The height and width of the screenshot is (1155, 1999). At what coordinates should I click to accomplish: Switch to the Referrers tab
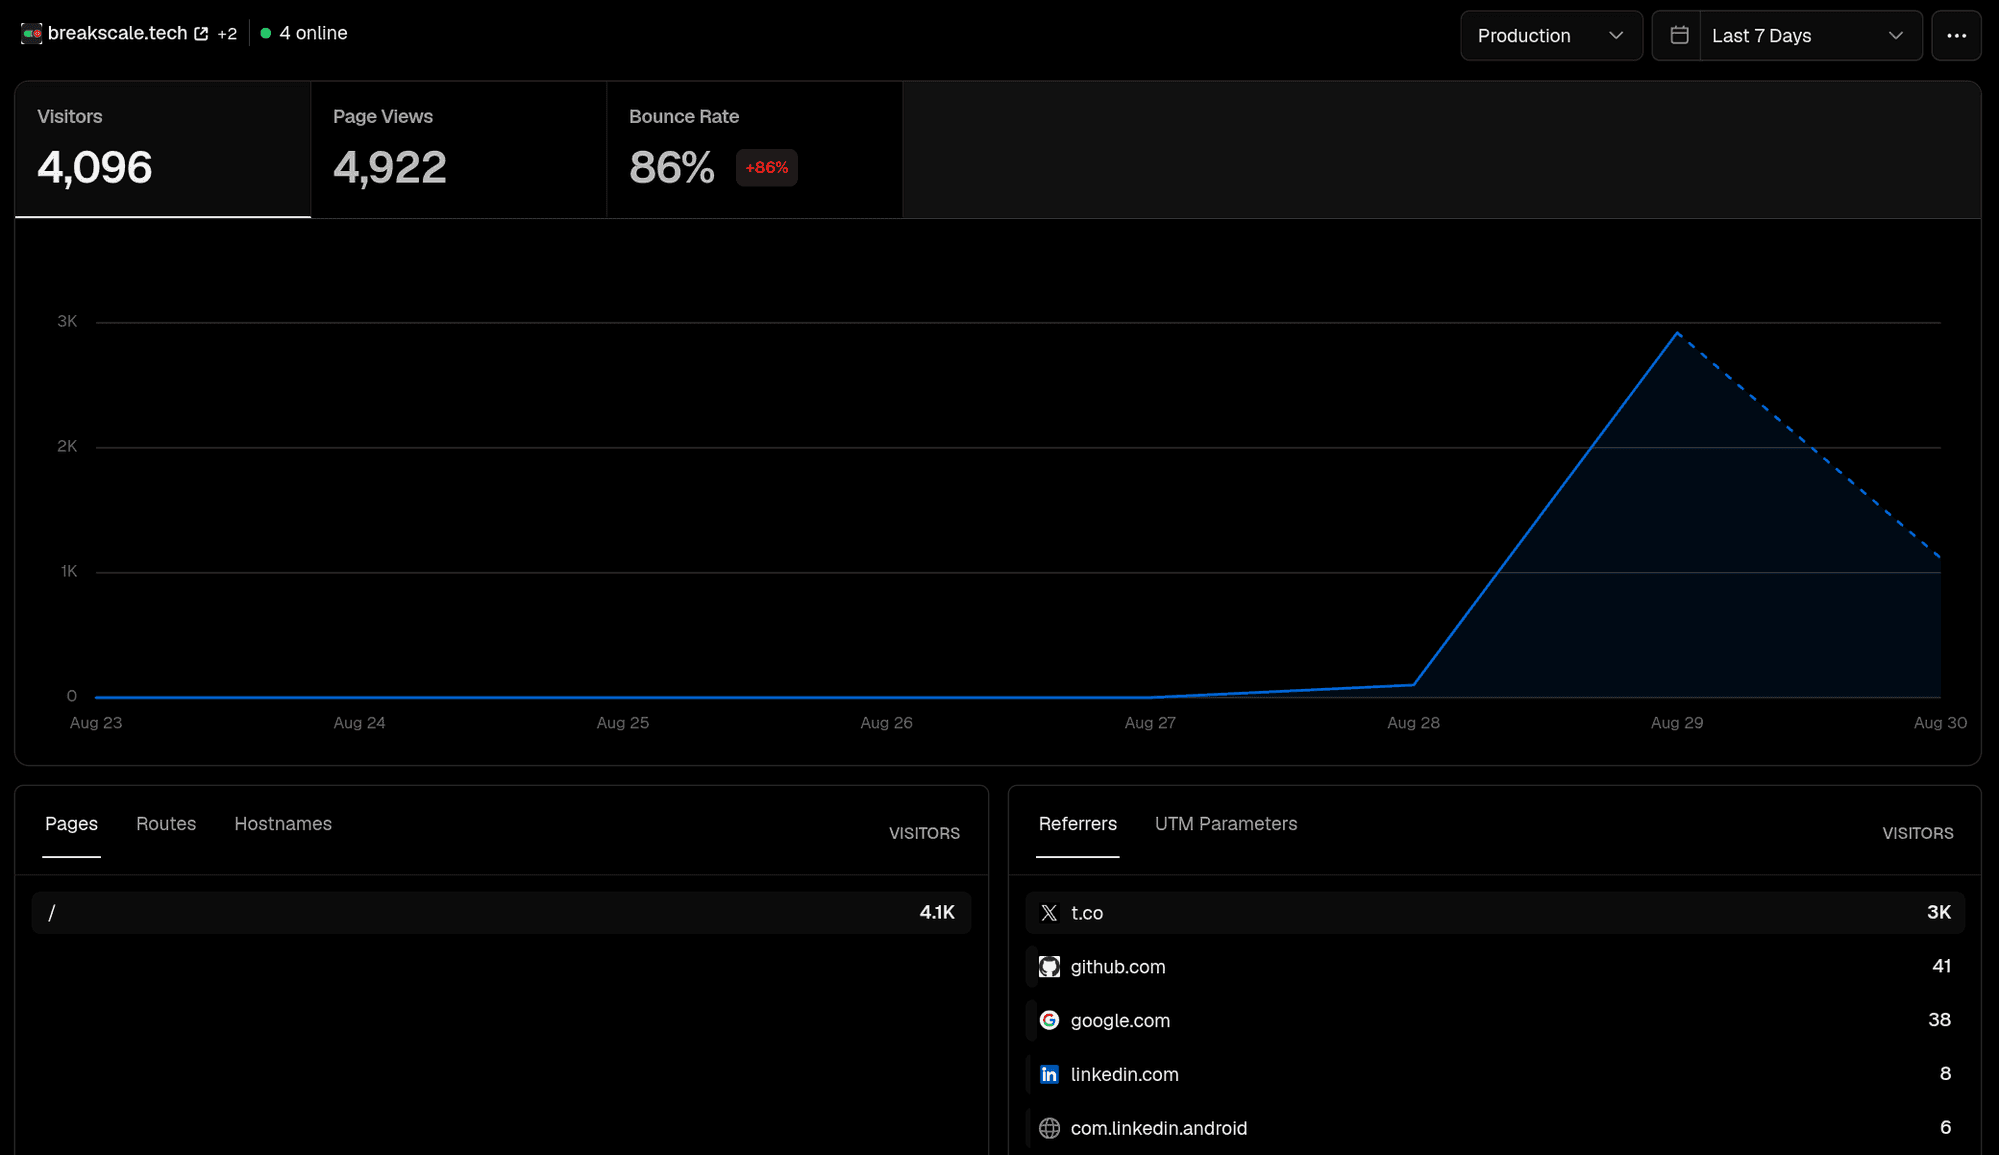[1077, 824]
